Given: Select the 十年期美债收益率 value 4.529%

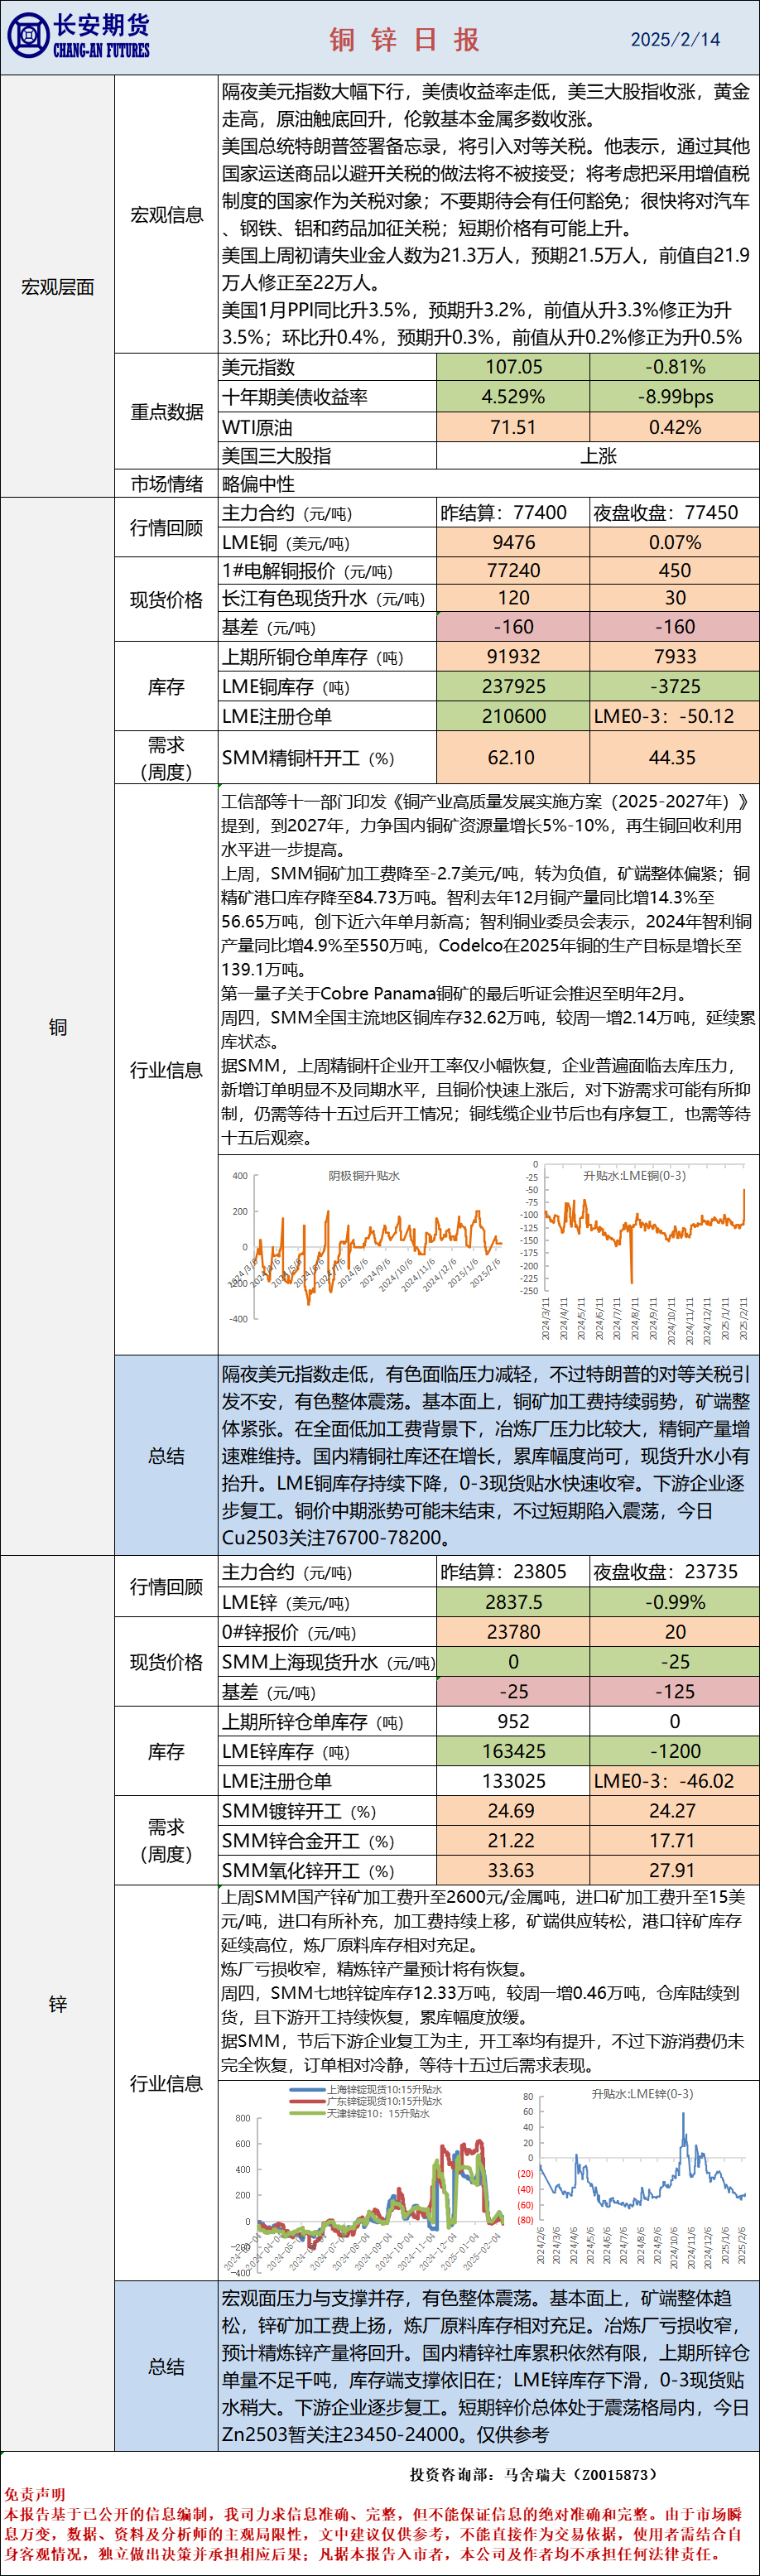Looking at the screenshot, I should tap(513, 397).
